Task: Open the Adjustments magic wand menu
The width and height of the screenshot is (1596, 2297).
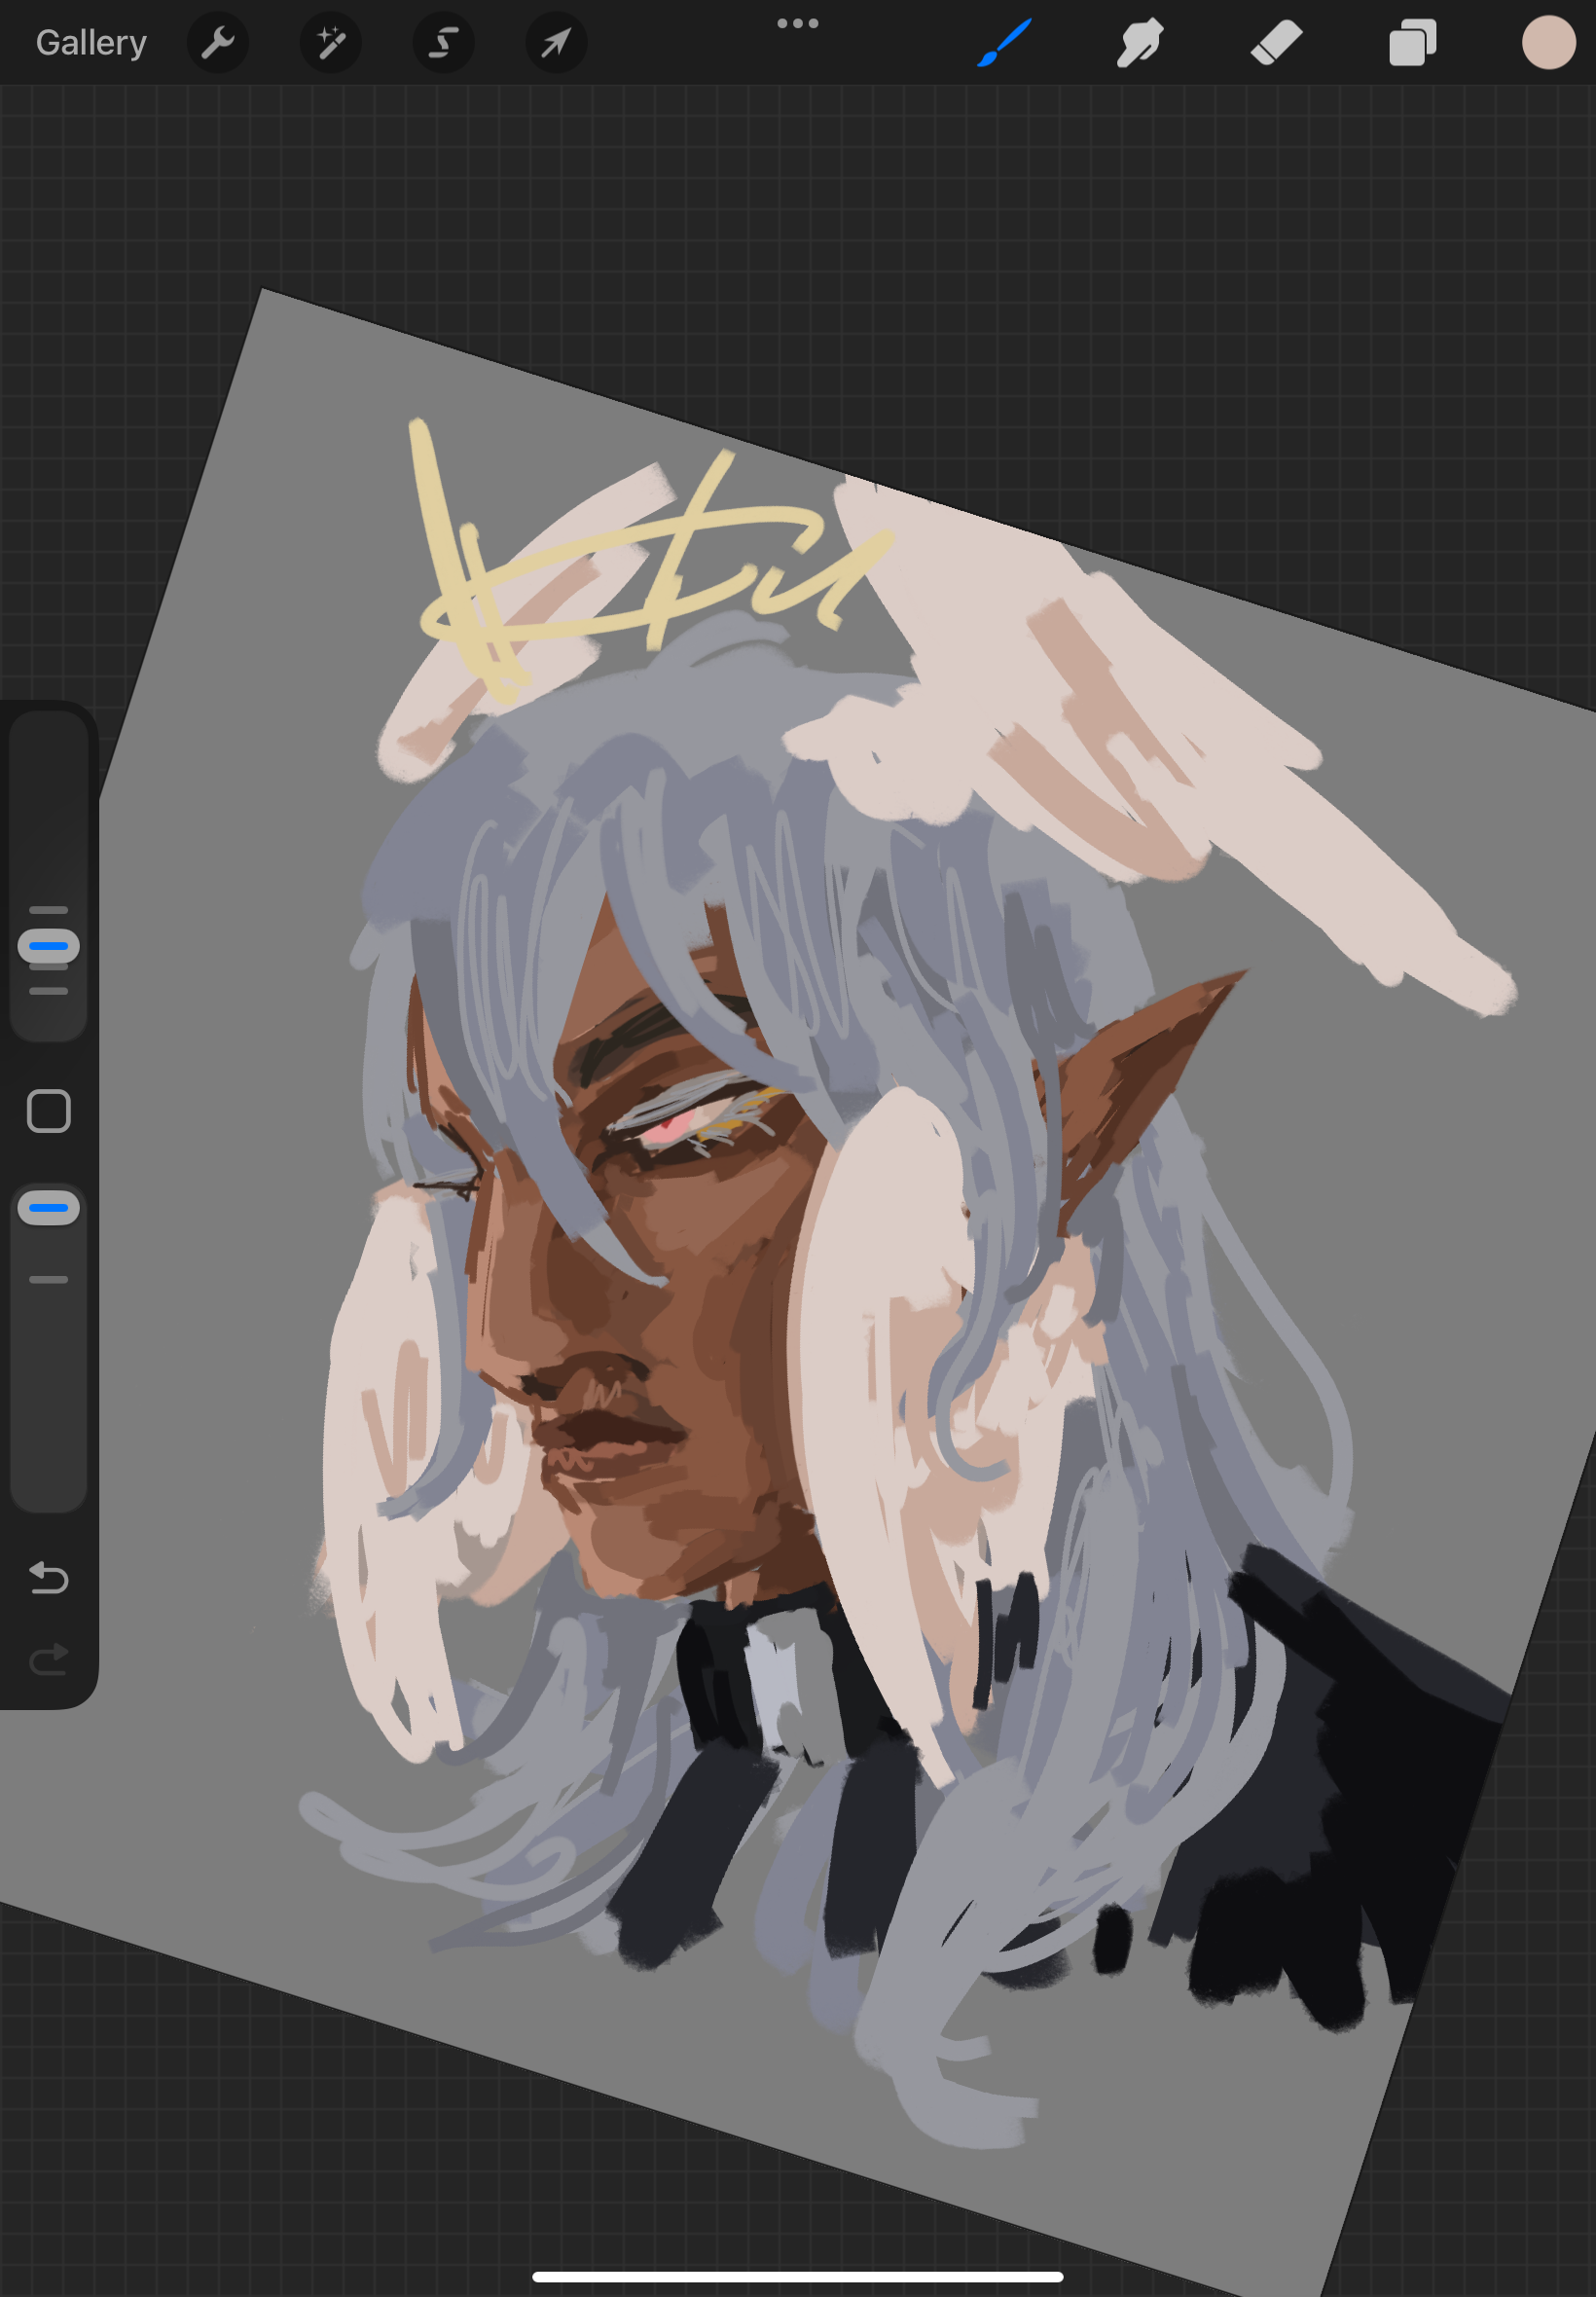Action: point(331,42)
